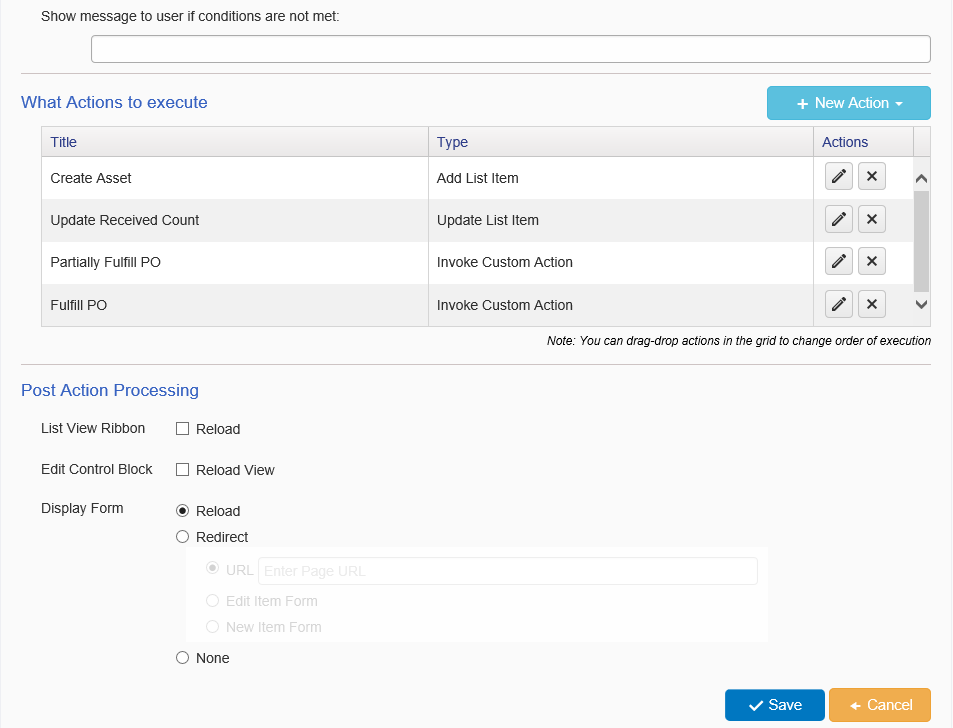Choose None for Display Form

182,658
